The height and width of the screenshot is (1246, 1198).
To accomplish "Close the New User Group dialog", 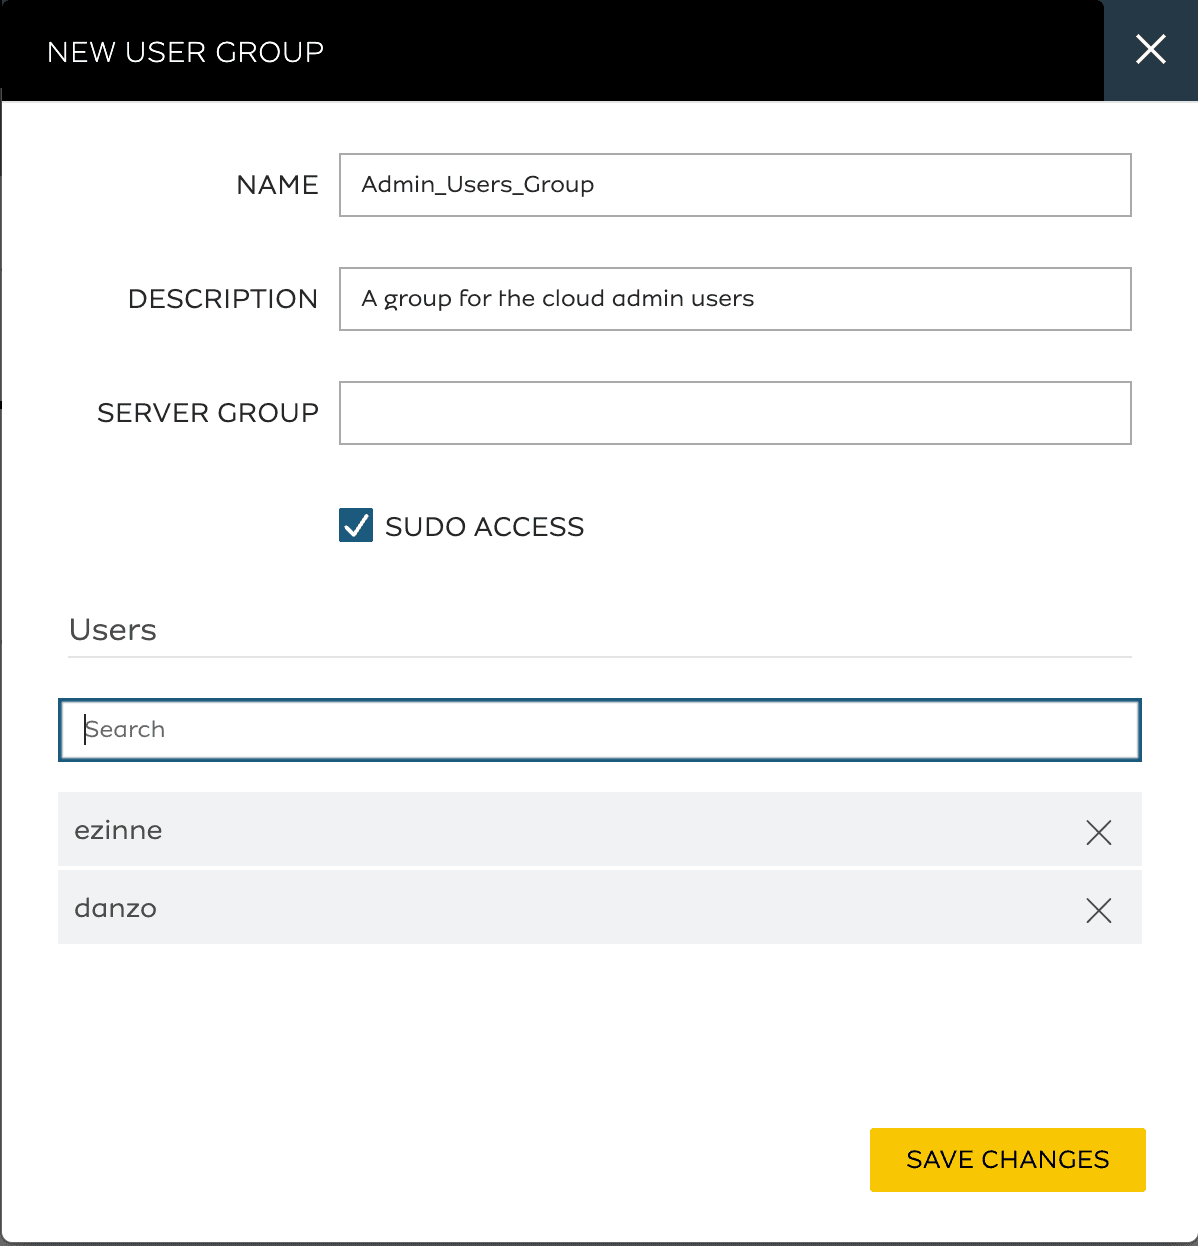I will pos(1151,49).
